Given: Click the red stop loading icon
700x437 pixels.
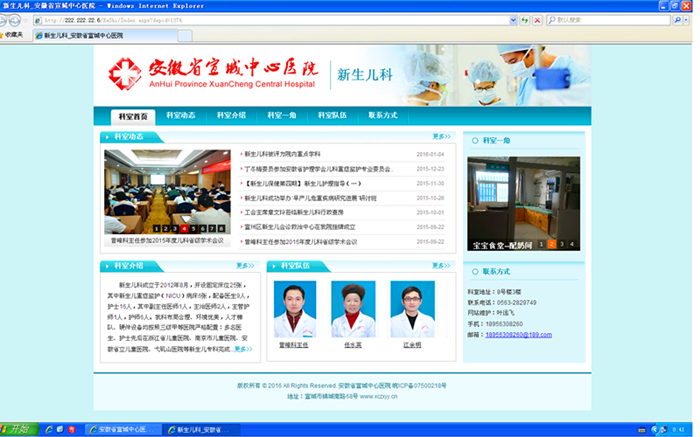Looking at the screenshot, I should [538, 21].
